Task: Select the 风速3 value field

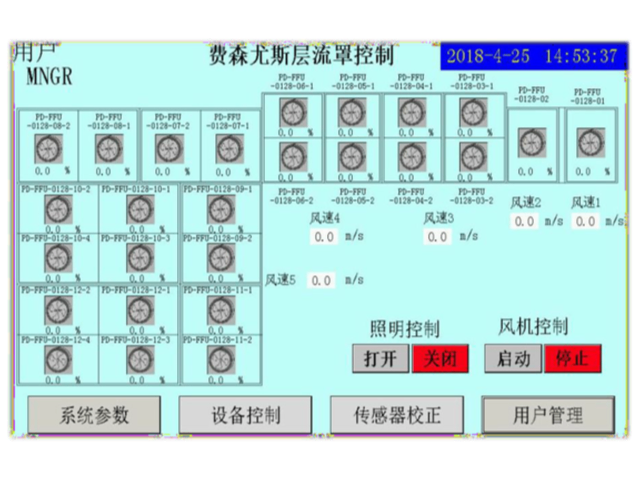Action: (437, 237)
